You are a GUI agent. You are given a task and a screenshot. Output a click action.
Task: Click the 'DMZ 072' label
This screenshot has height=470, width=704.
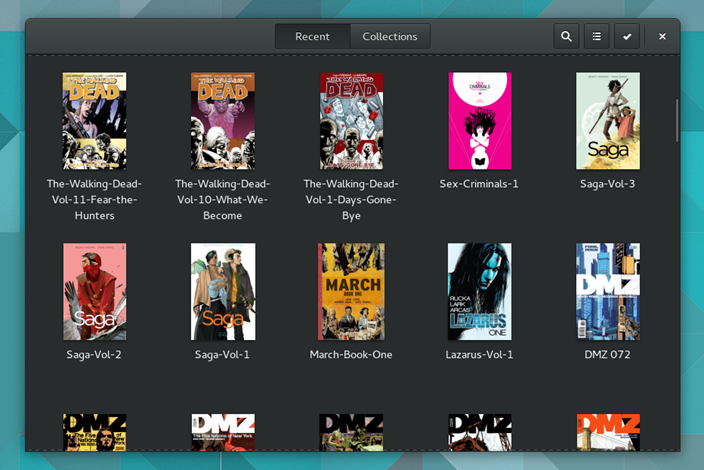point(607,355)
